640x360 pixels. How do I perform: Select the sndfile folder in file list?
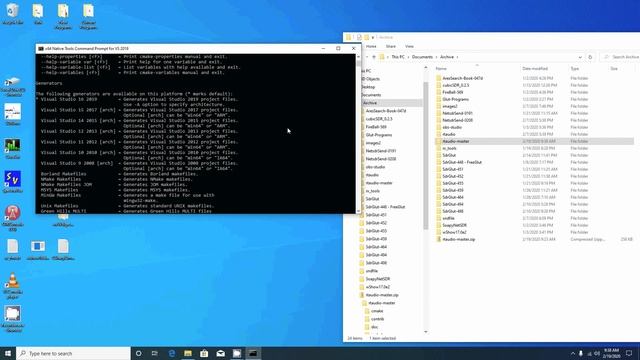point(448,218)
